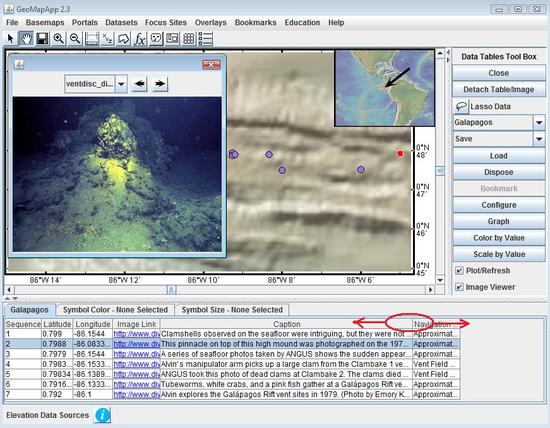Click the Close button in Data Tables Tool Box
This screenshot has width=550, height=428.
click(499, 73)
